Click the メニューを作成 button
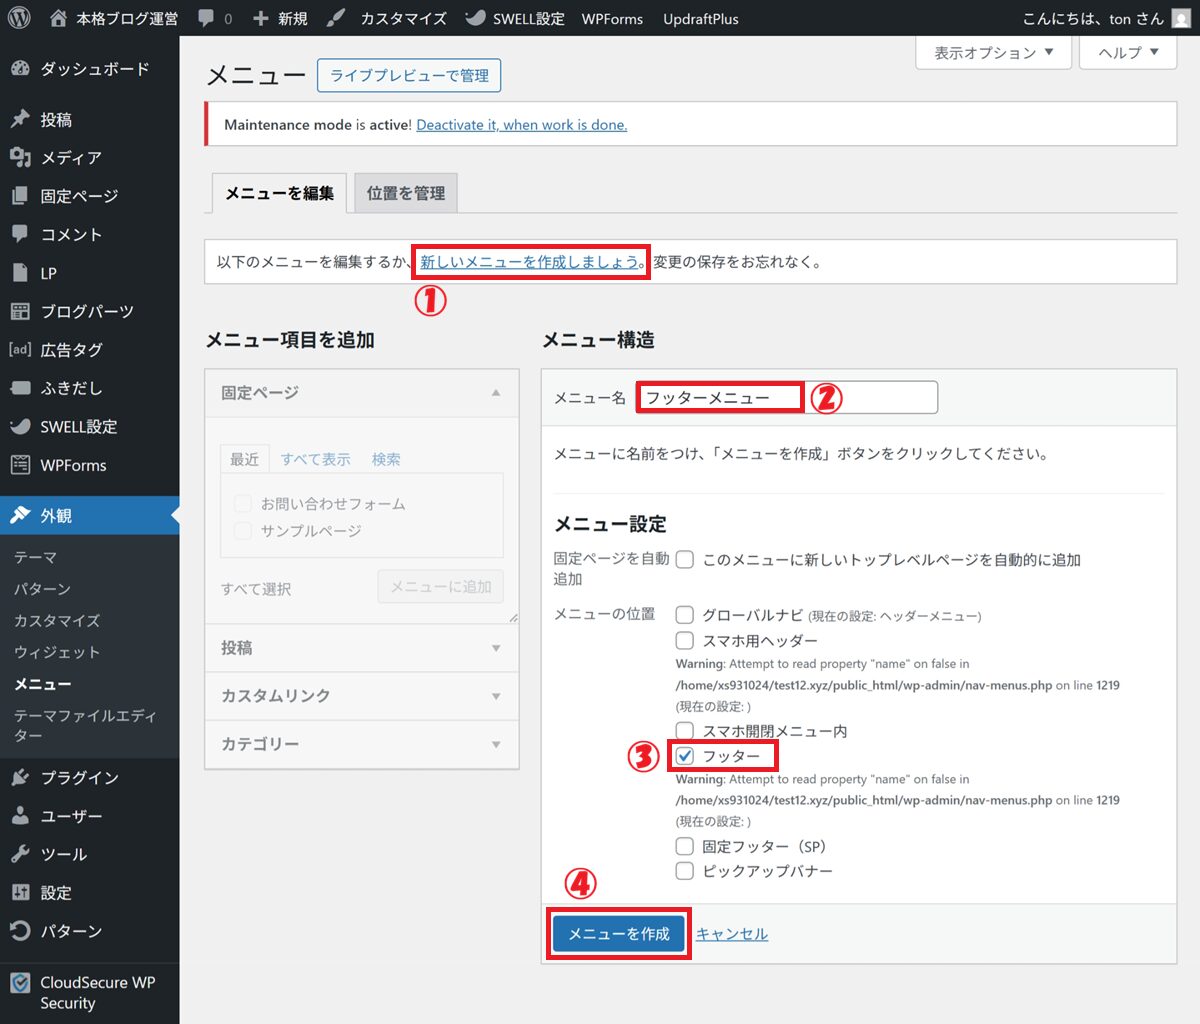This screenshot has height=1024, width=1200. click(619, 934)
